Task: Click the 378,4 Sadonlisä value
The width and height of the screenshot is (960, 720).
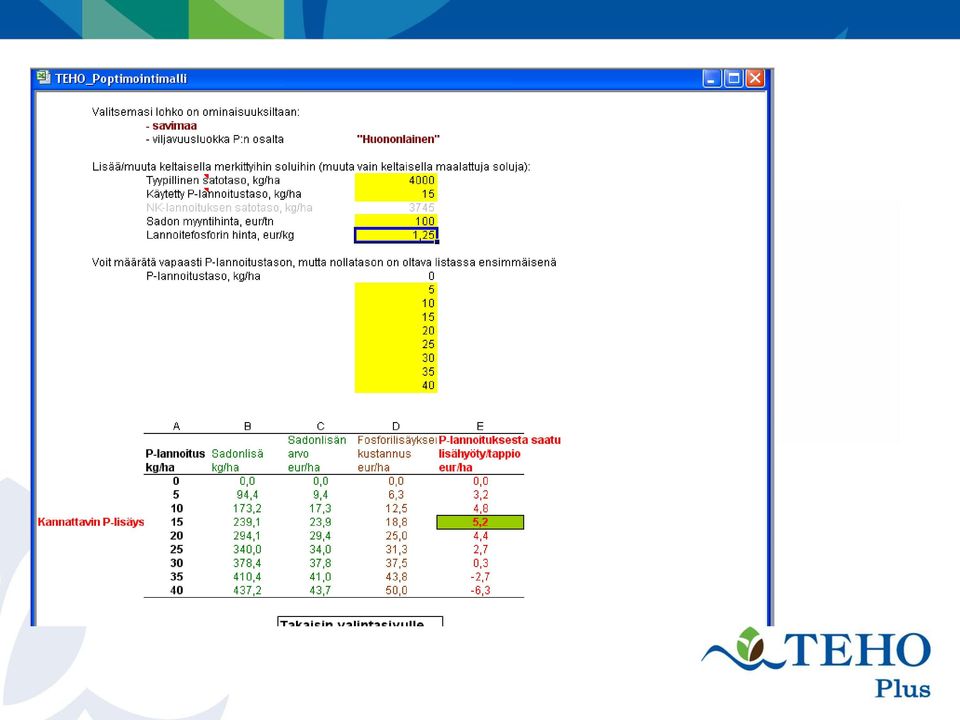Action: coord(247,563)
